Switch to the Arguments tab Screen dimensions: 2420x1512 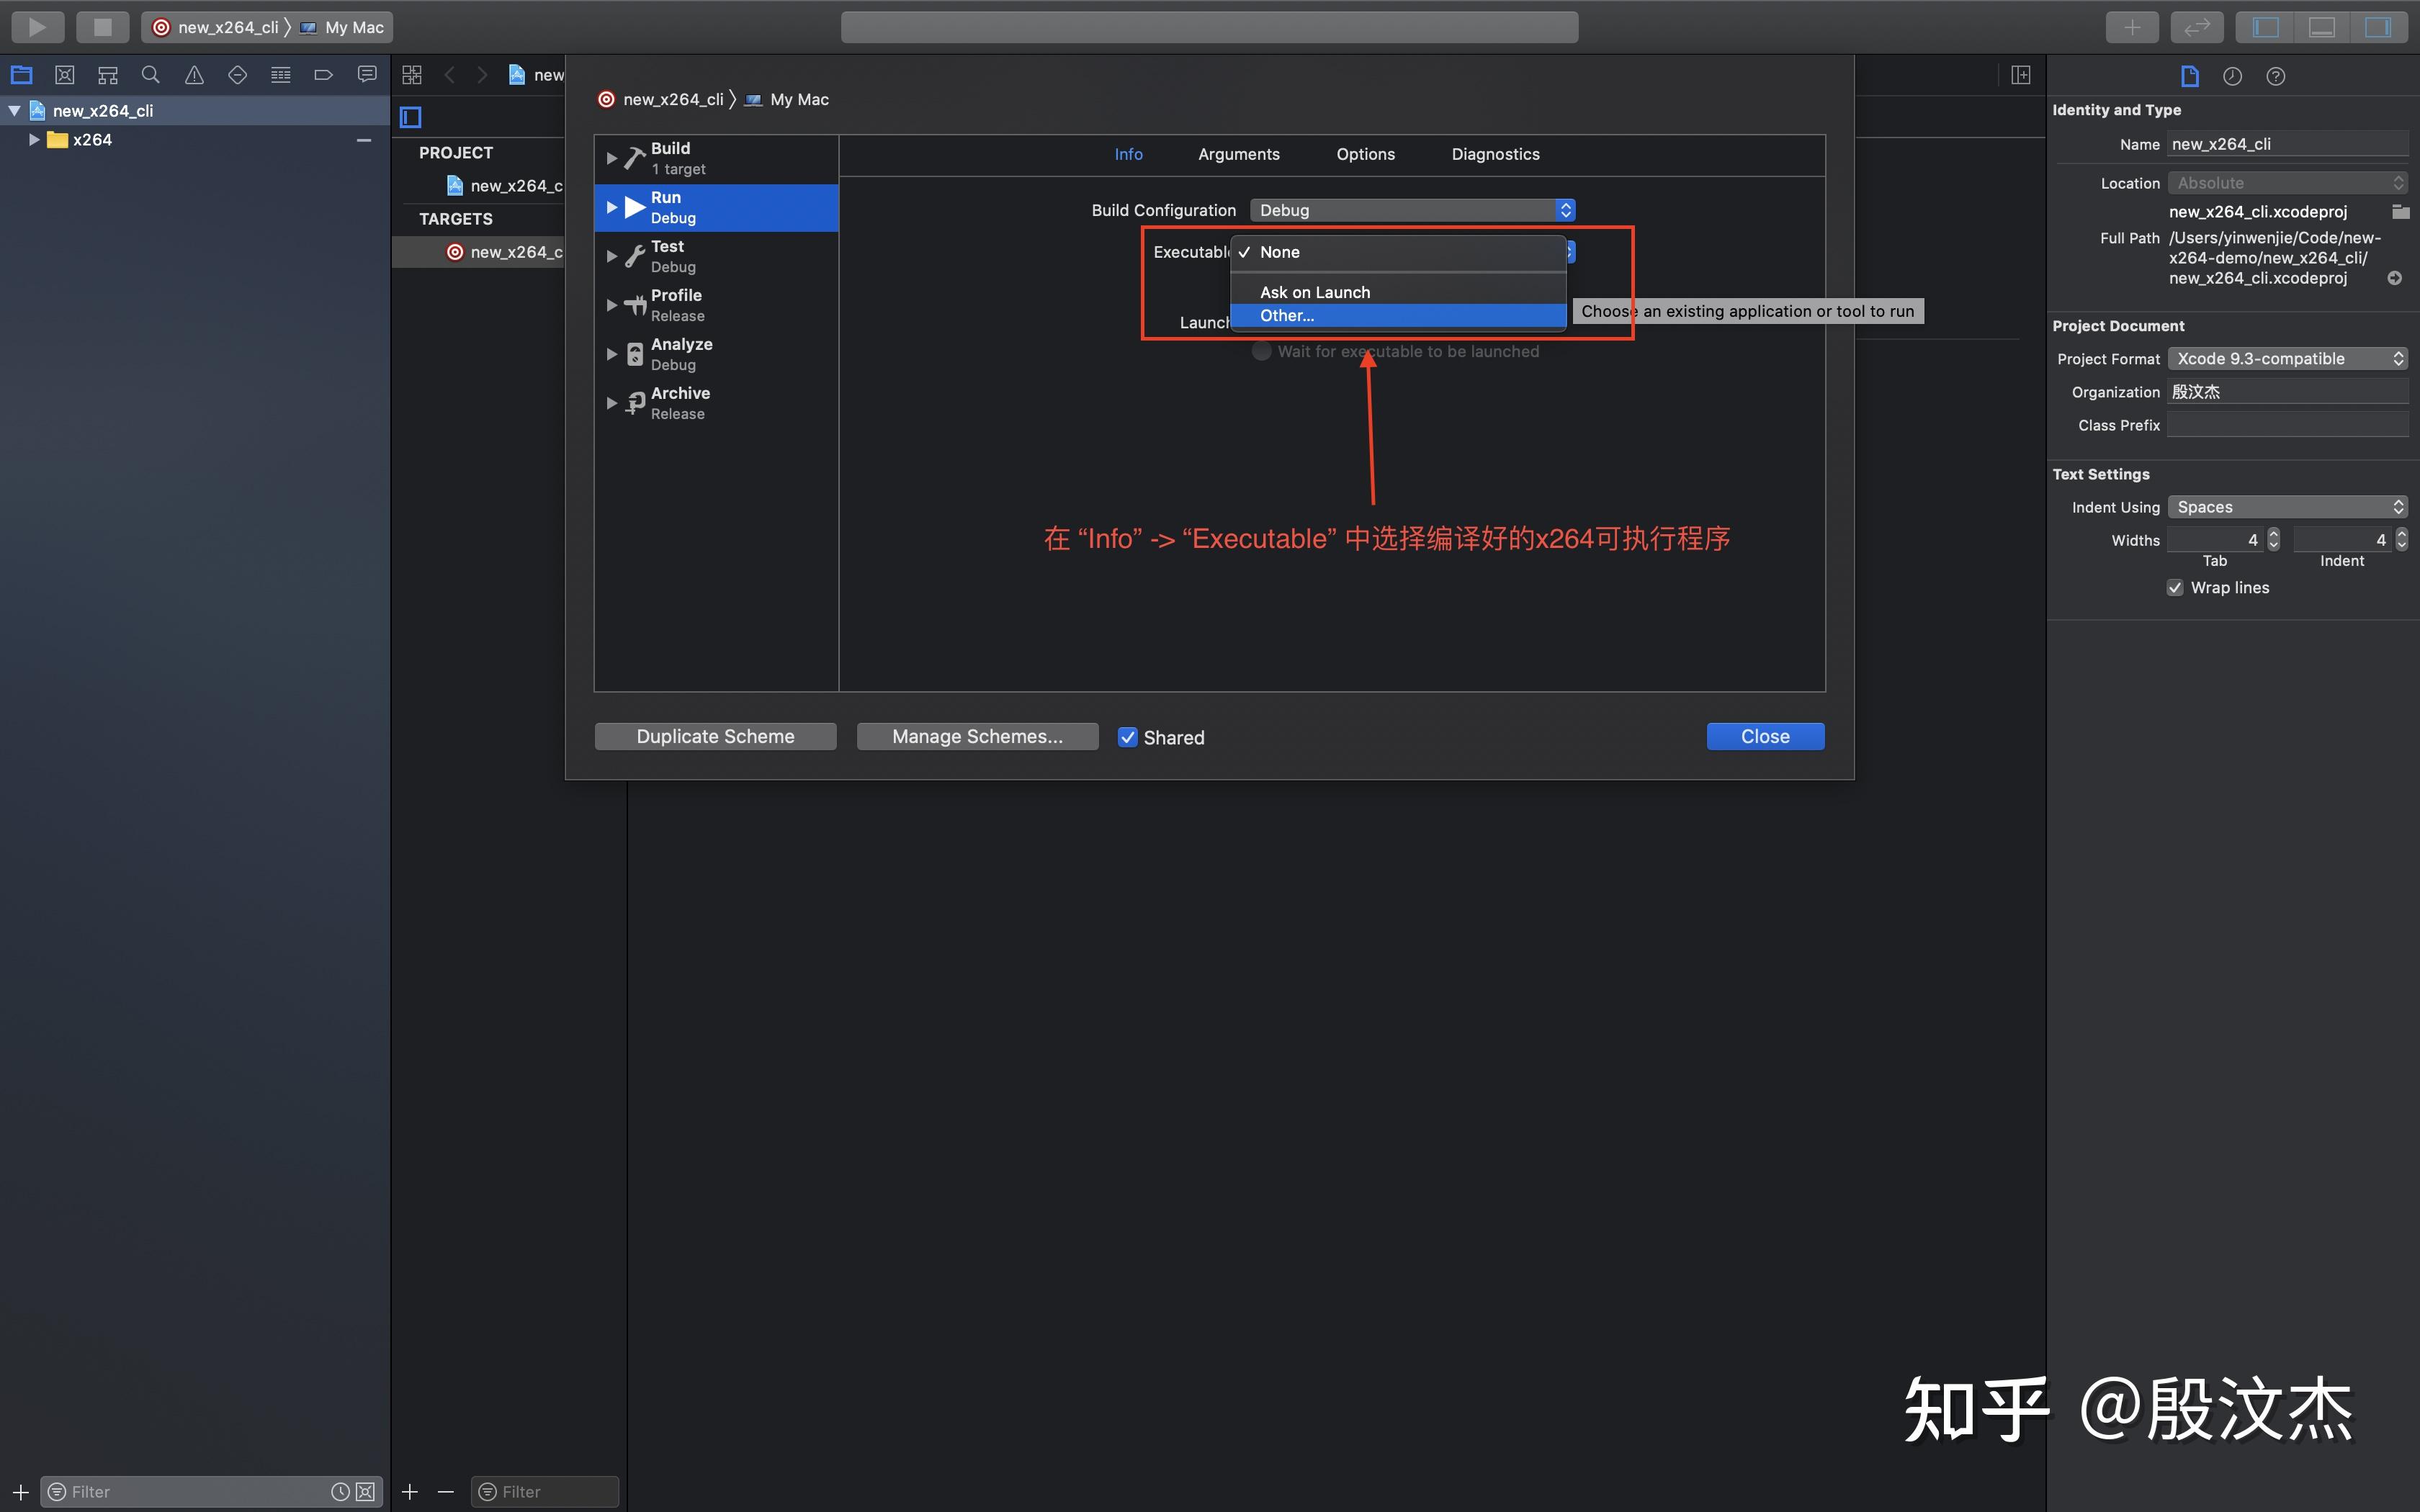click(x=1238, y=154)
